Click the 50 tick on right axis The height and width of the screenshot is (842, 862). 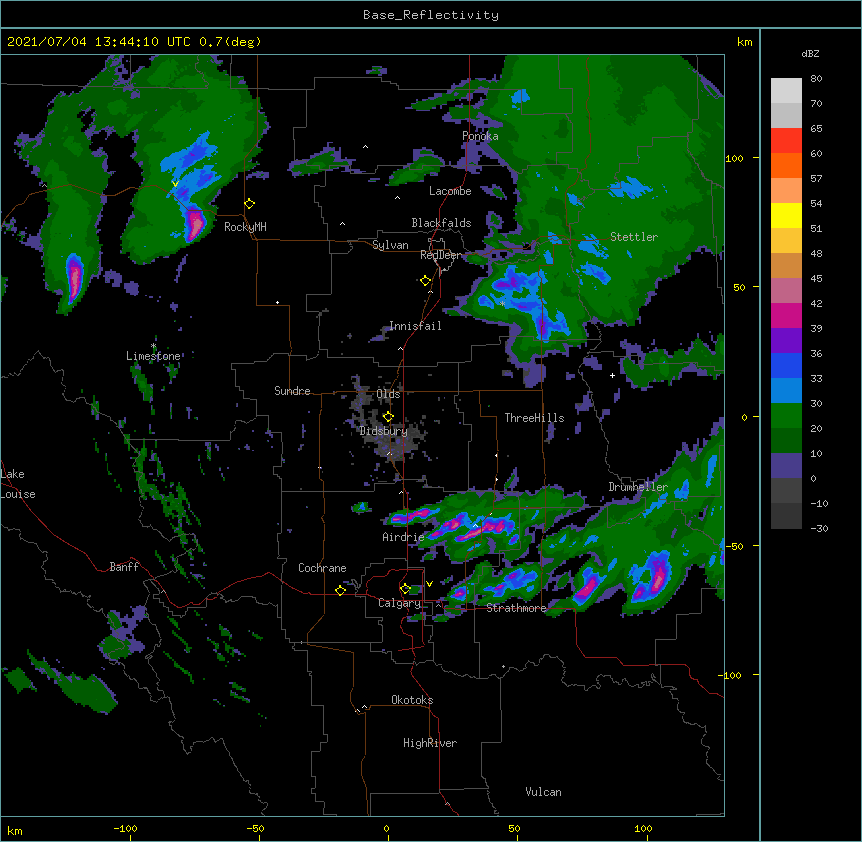tap(739, 287)
